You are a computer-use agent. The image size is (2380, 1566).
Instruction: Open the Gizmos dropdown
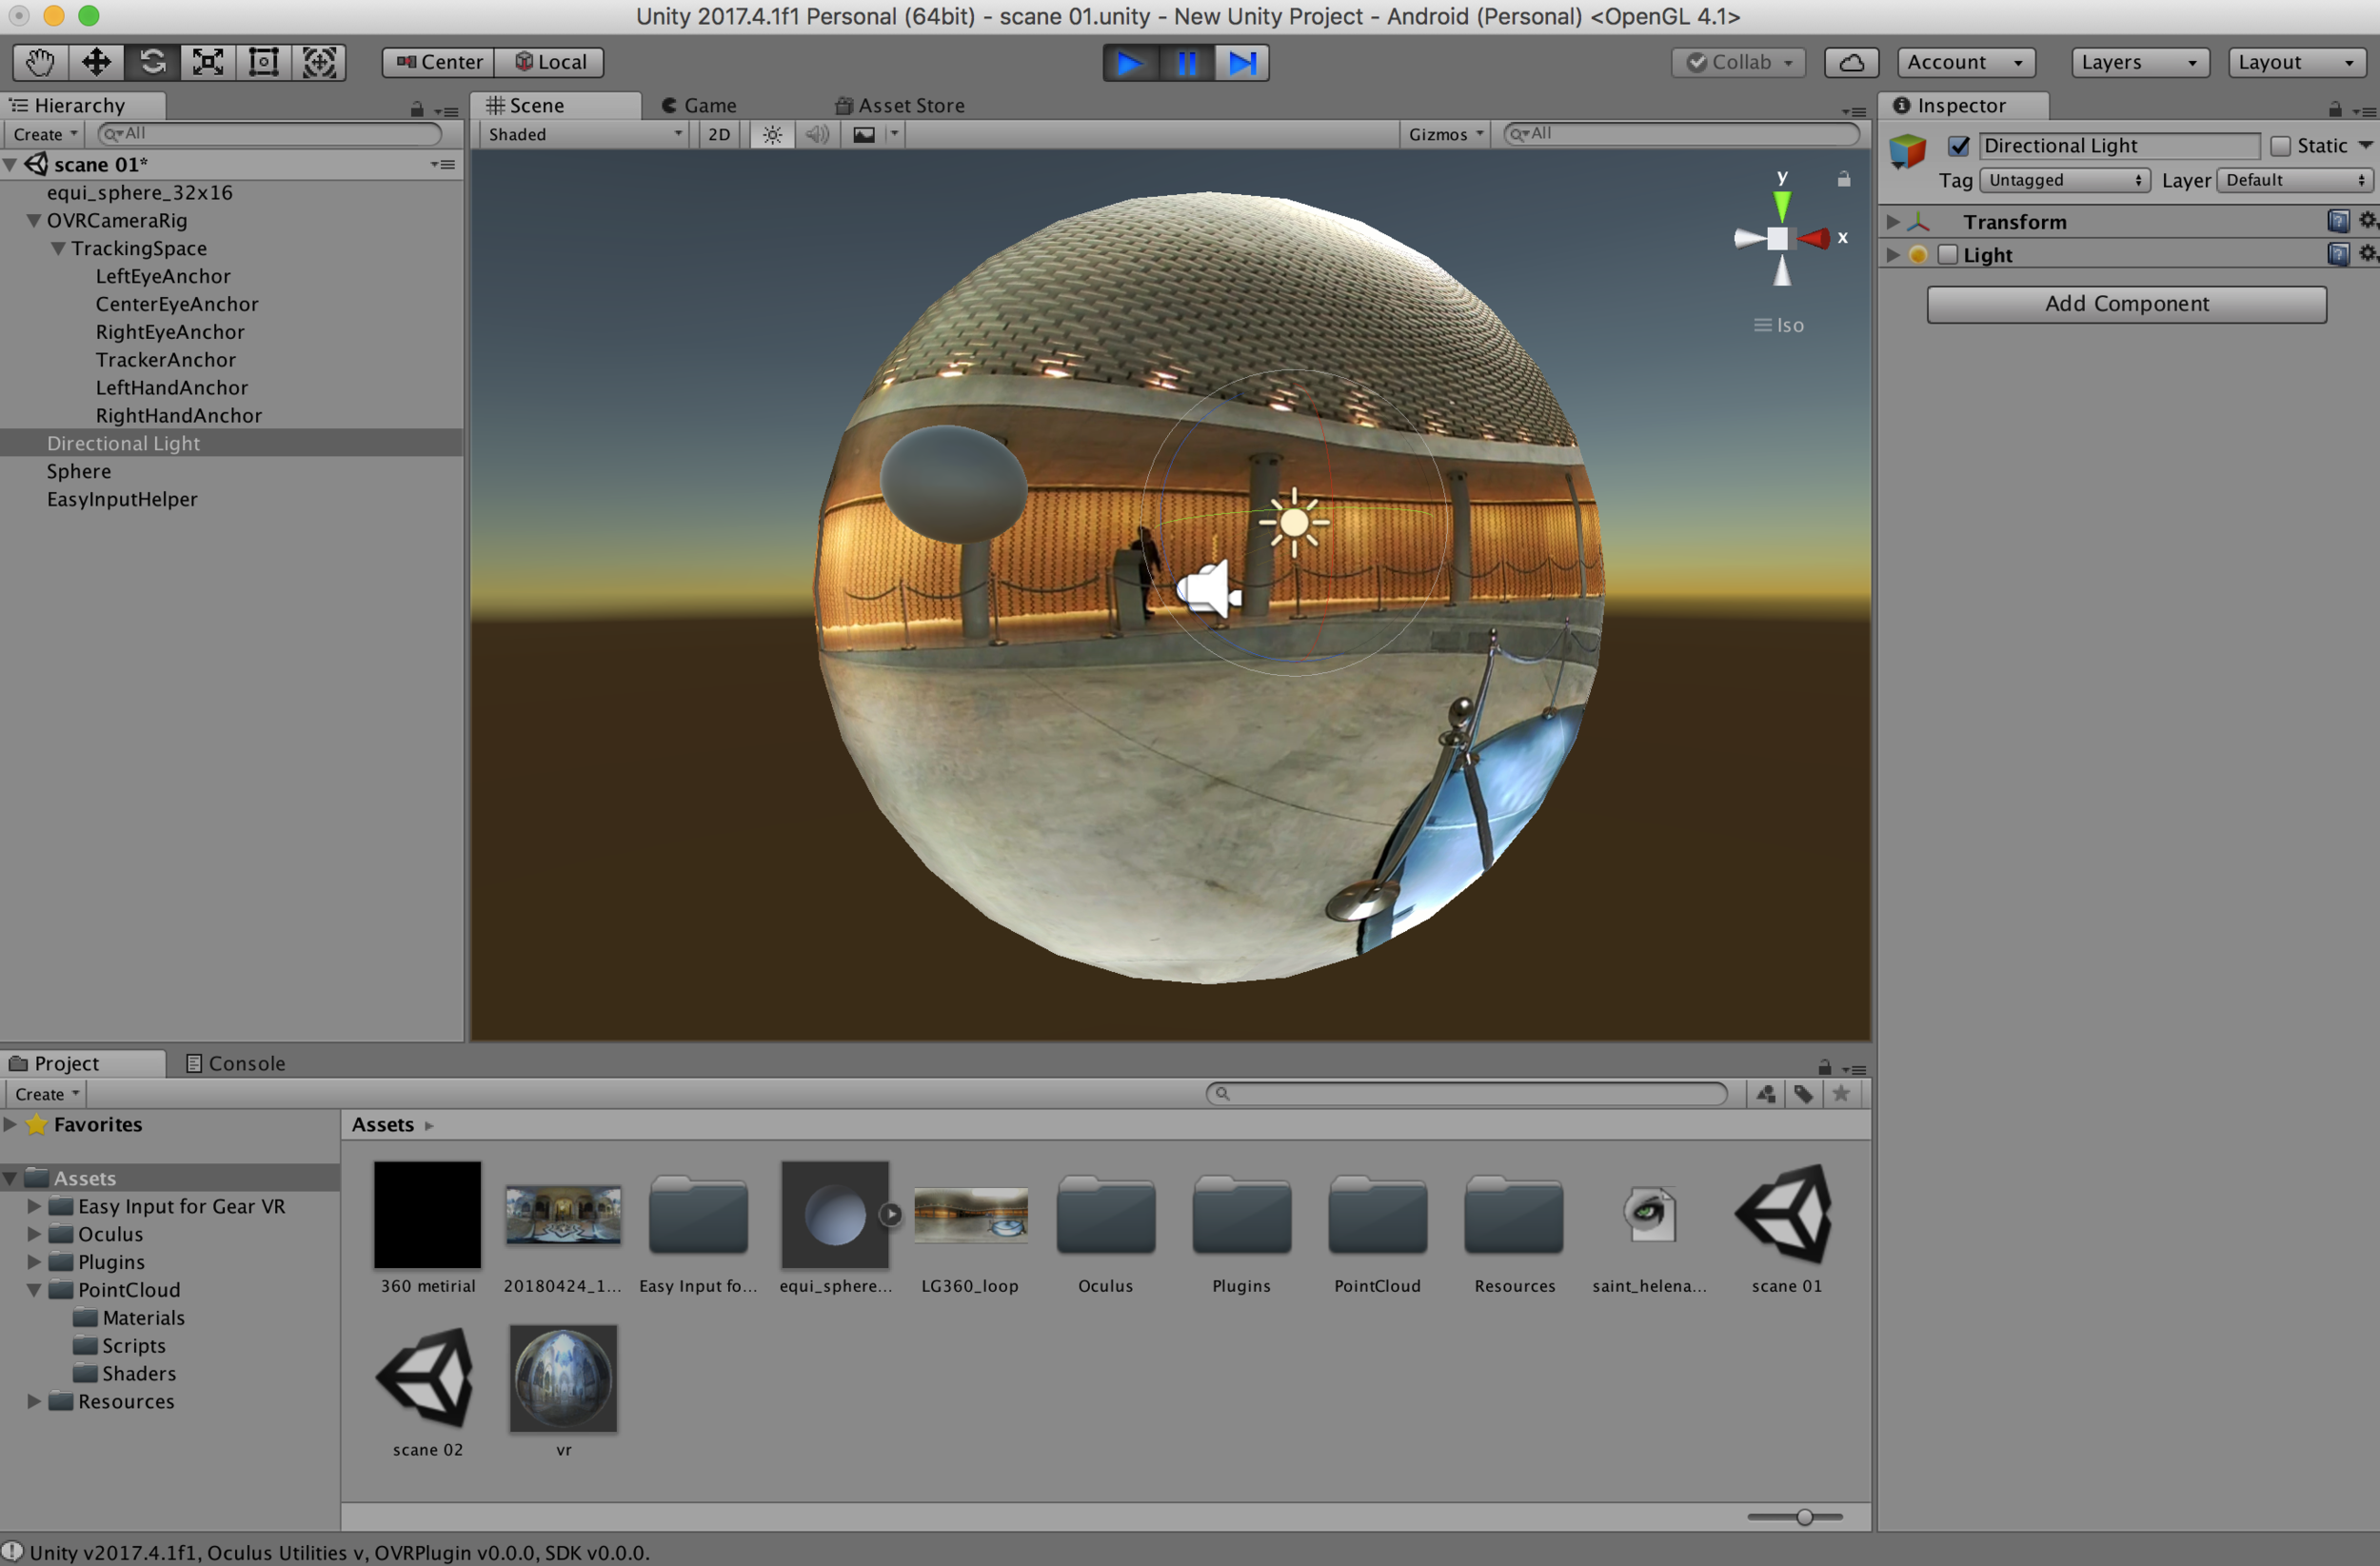tap(1444, 134)
